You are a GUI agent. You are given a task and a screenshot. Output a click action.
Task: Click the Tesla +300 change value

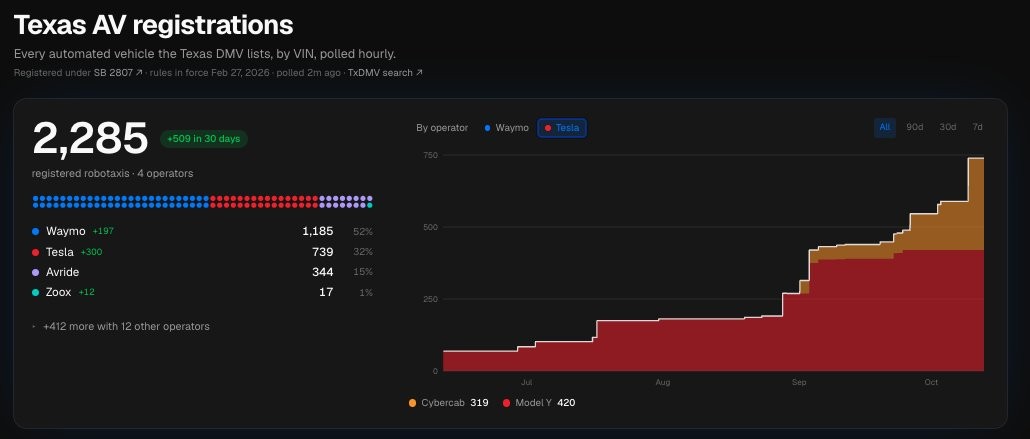91,252
